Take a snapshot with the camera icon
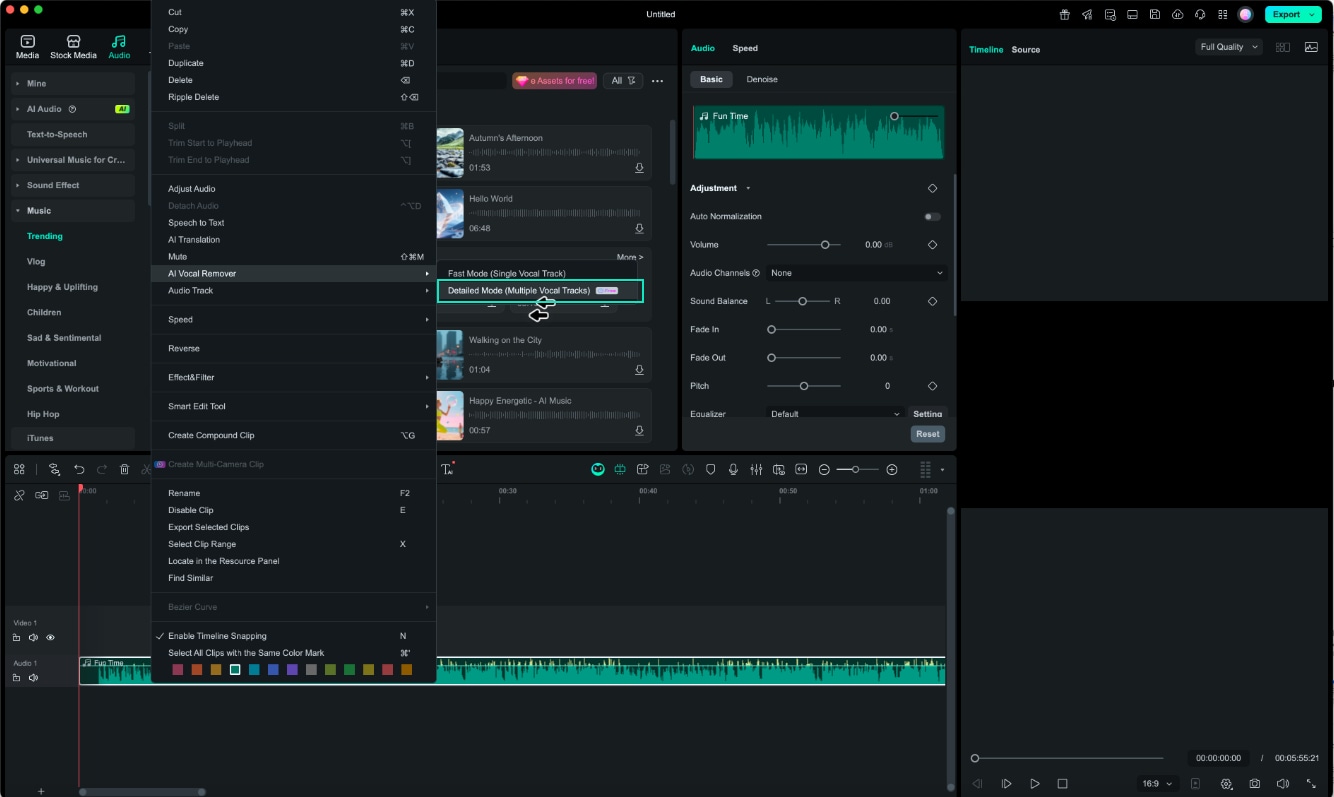 click(x=1256, y=784)
